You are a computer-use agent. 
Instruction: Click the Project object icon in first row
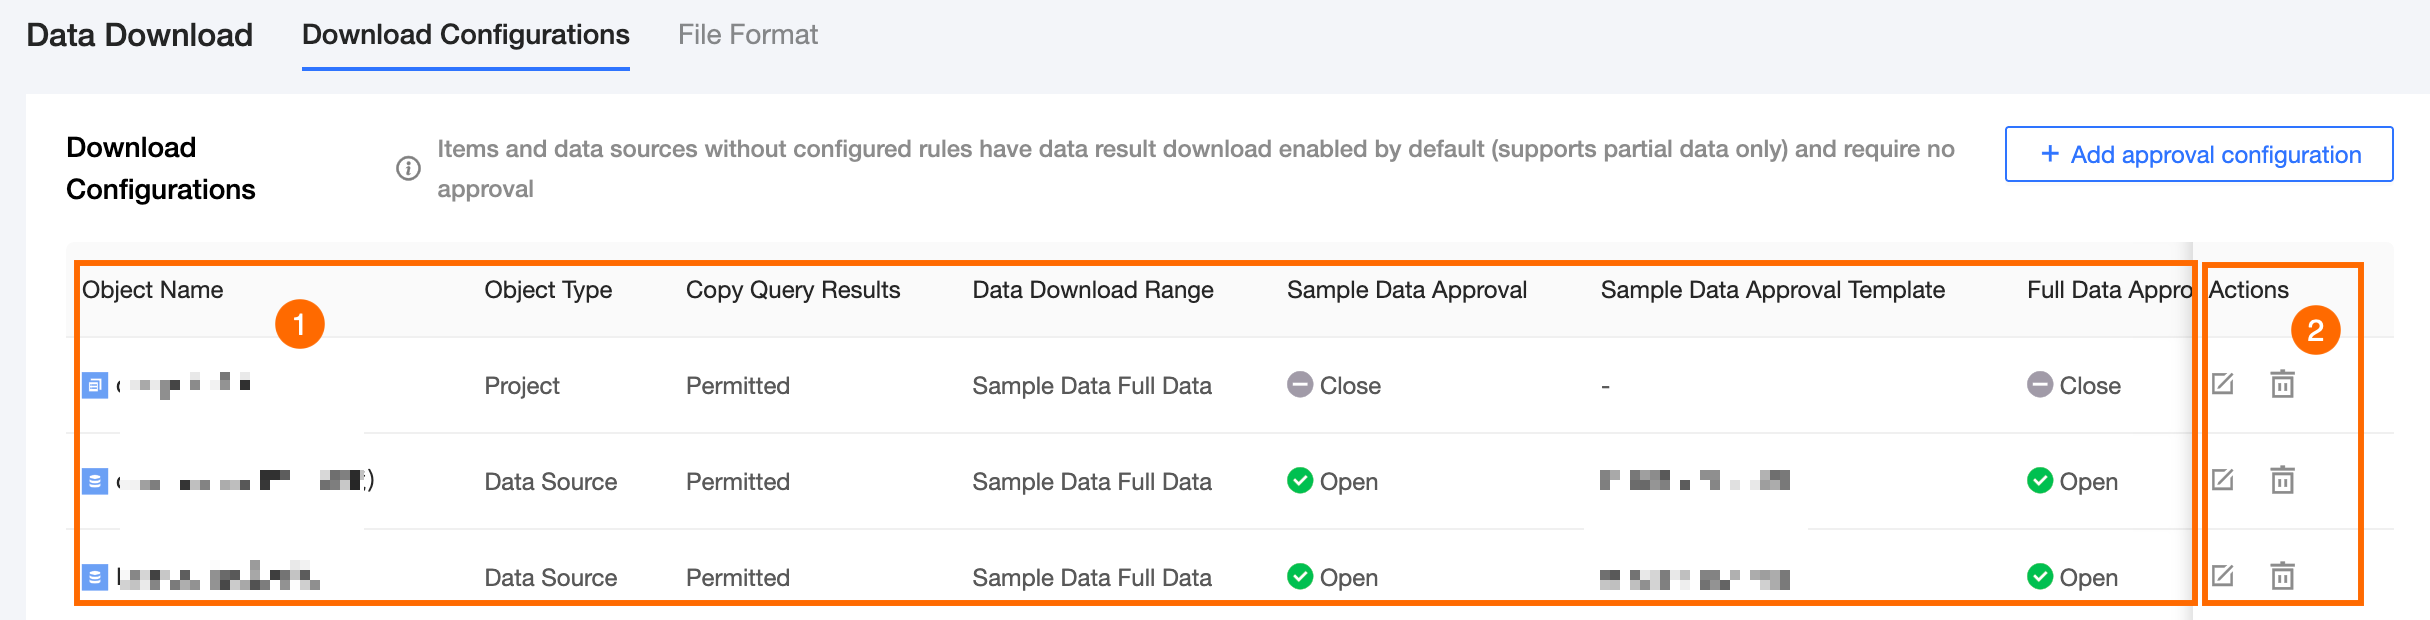95,385
